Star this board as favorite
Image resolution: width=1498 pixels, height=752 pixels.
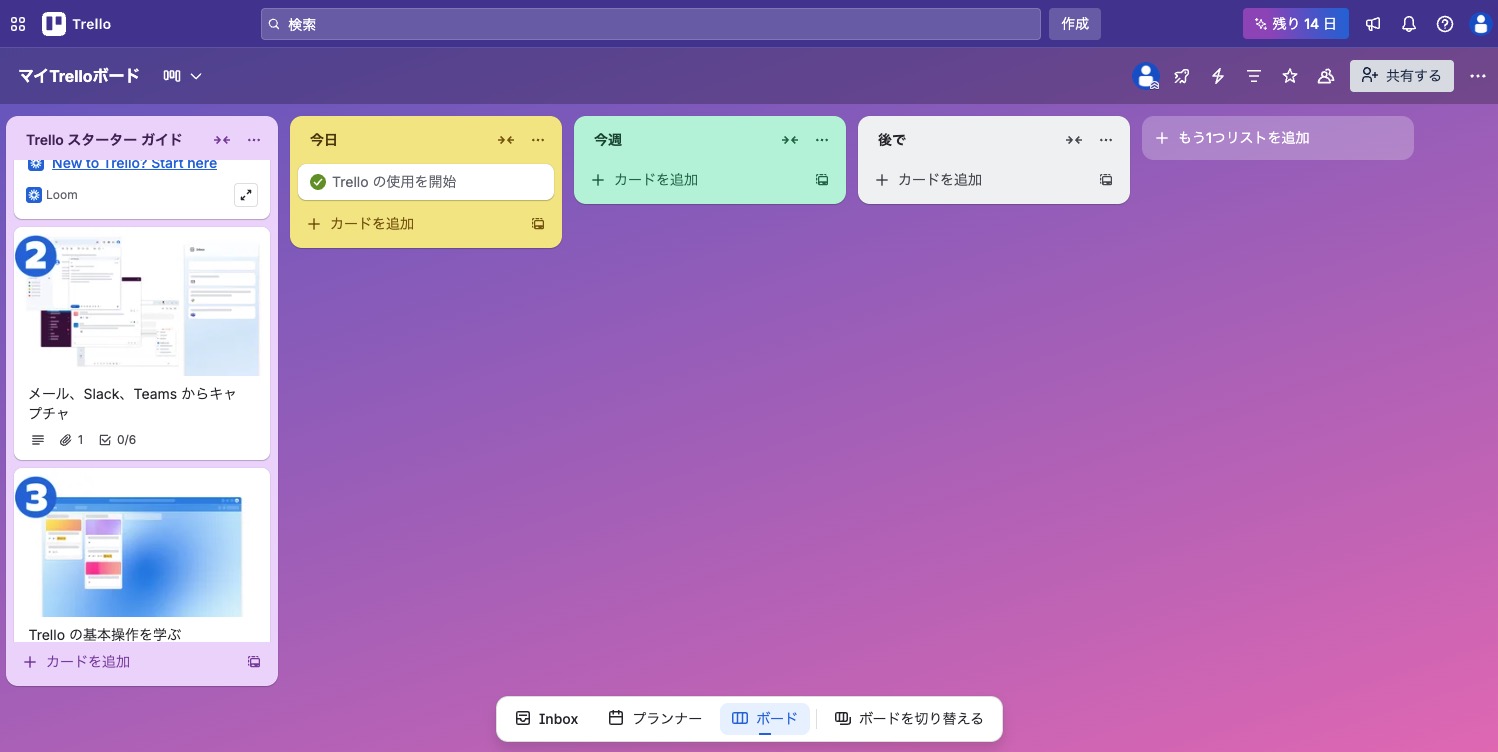point(1290,76)
